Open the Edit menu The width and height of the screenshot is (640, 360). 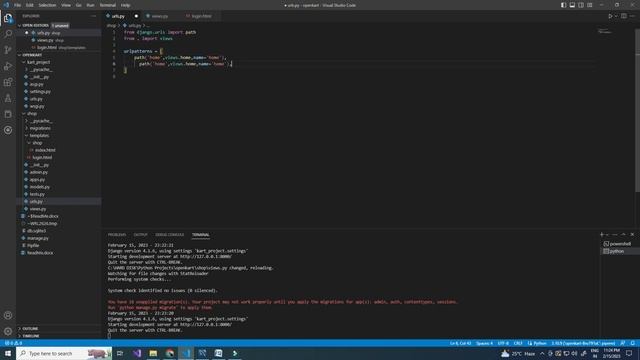tap(29, 5)
